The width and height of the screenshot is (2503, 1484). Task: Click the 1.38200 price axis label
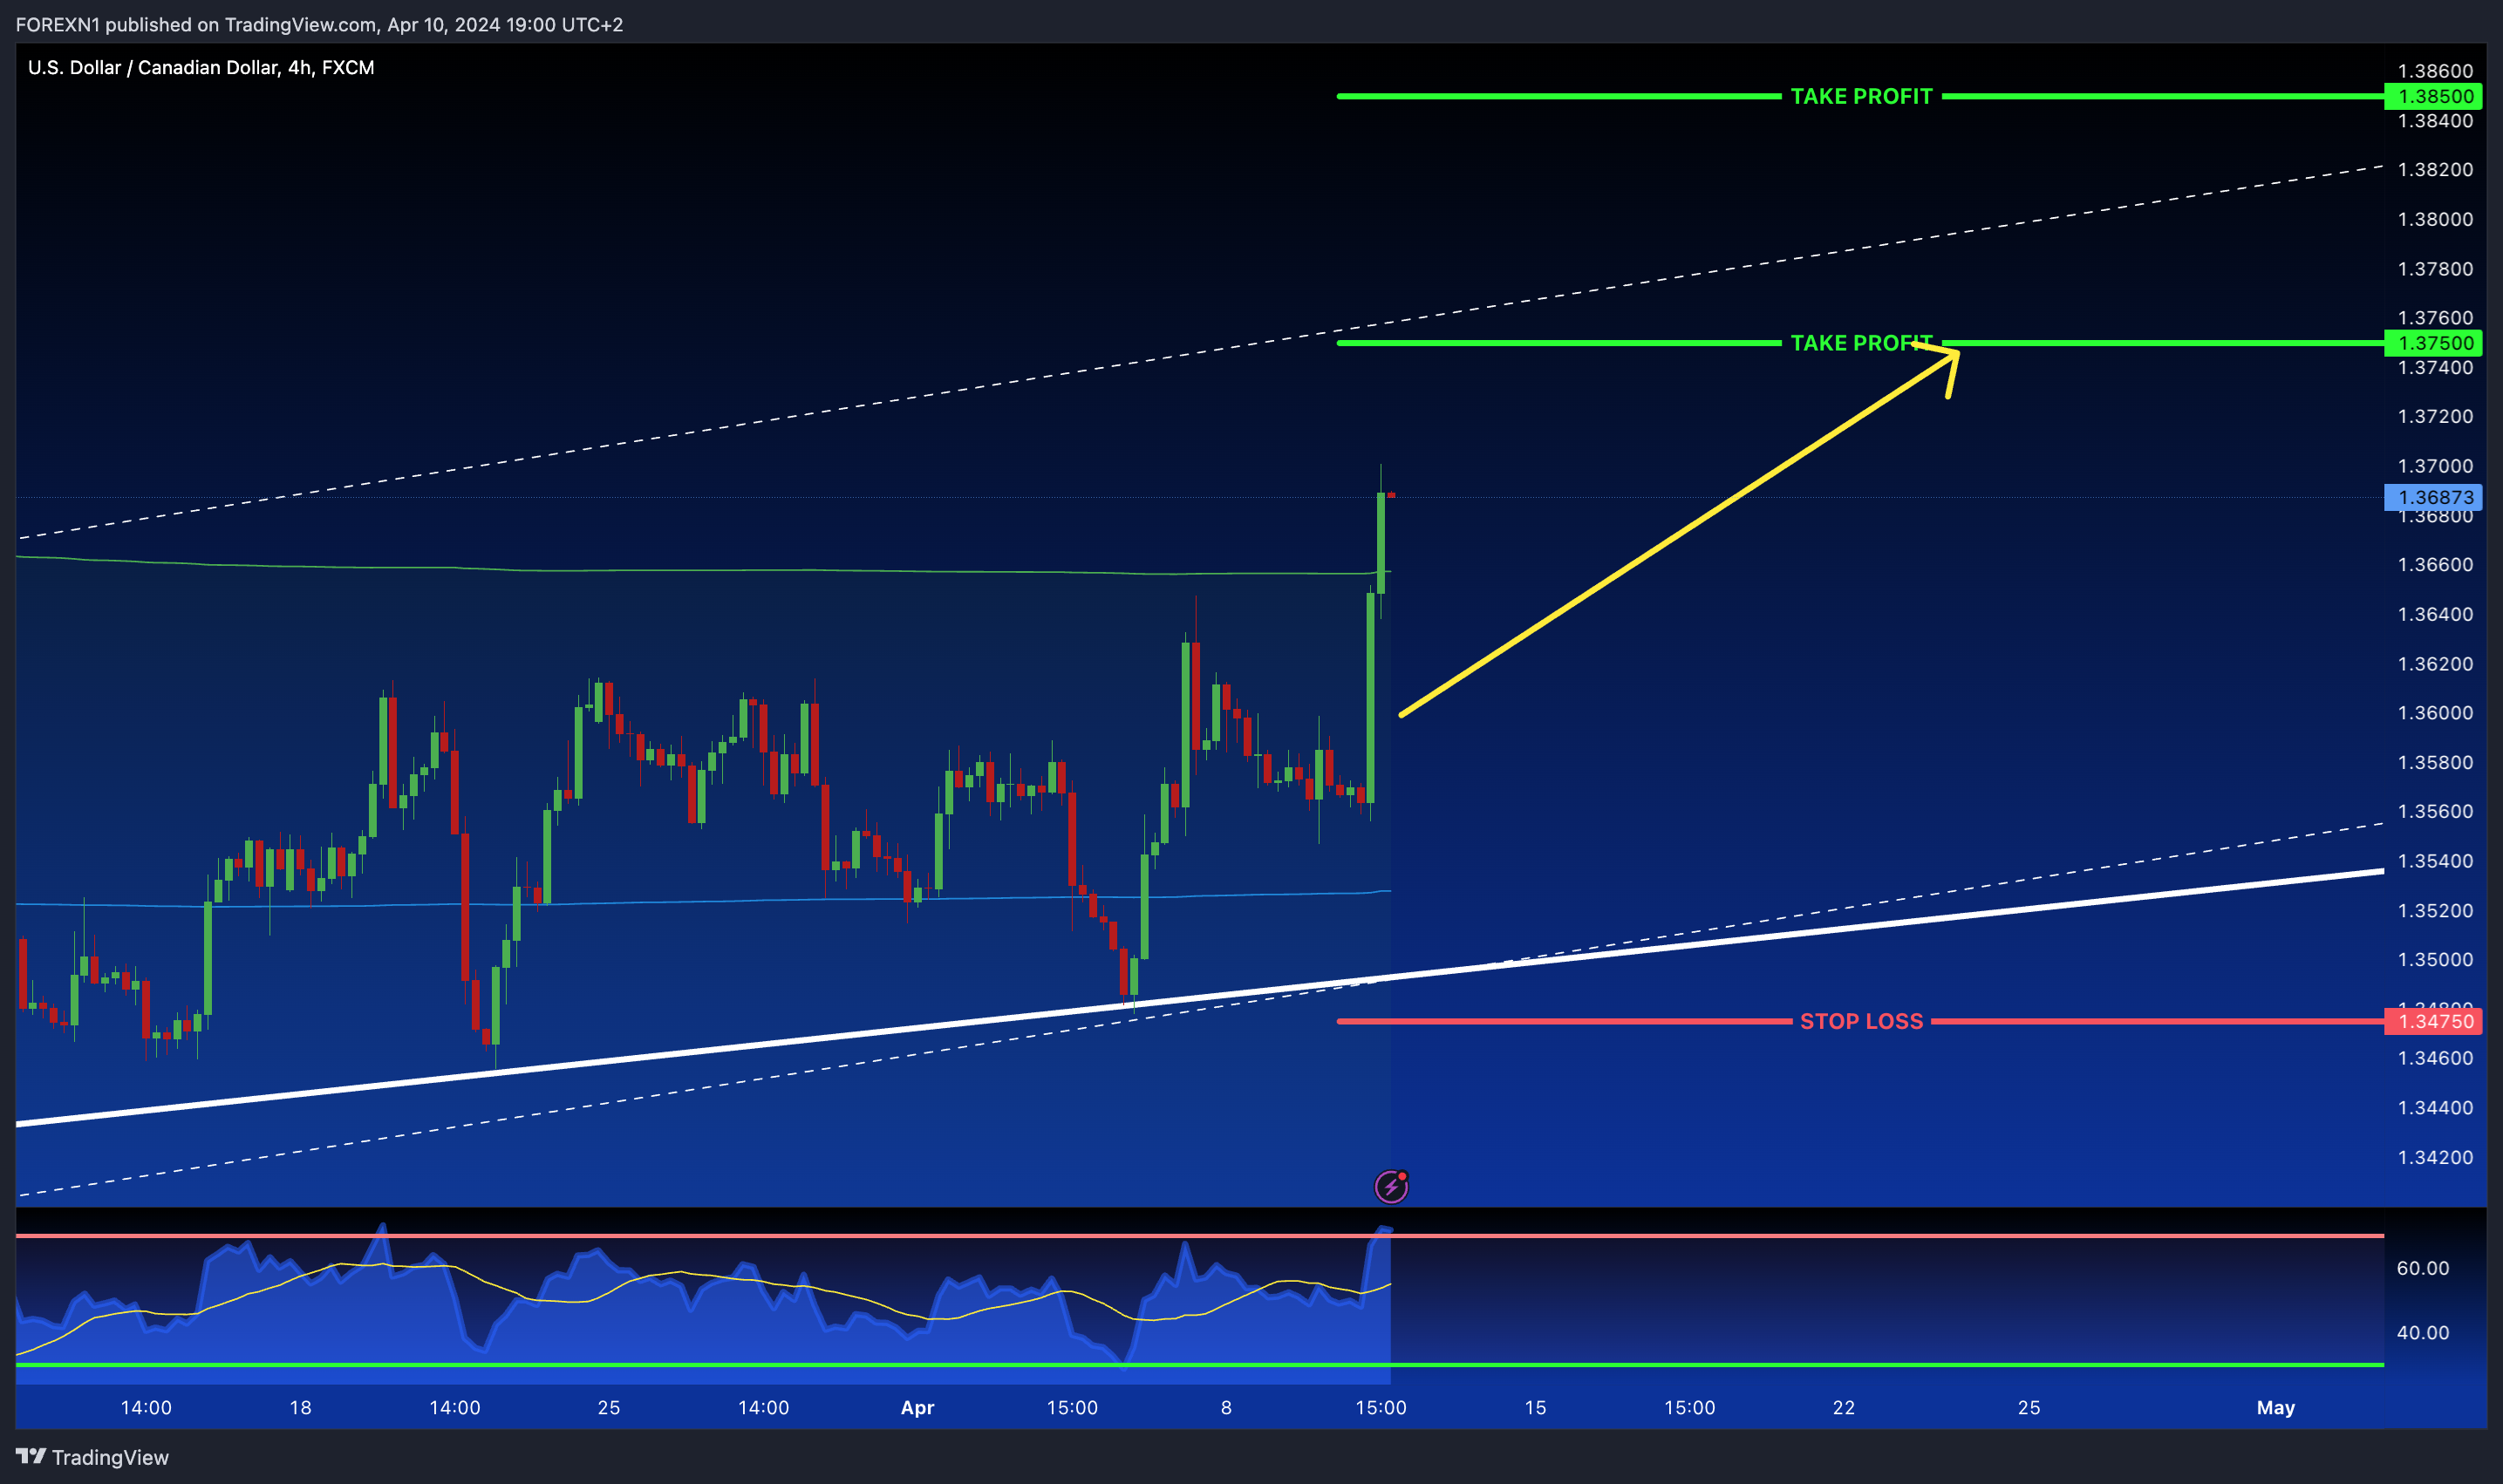click(x=2435, y=169)
